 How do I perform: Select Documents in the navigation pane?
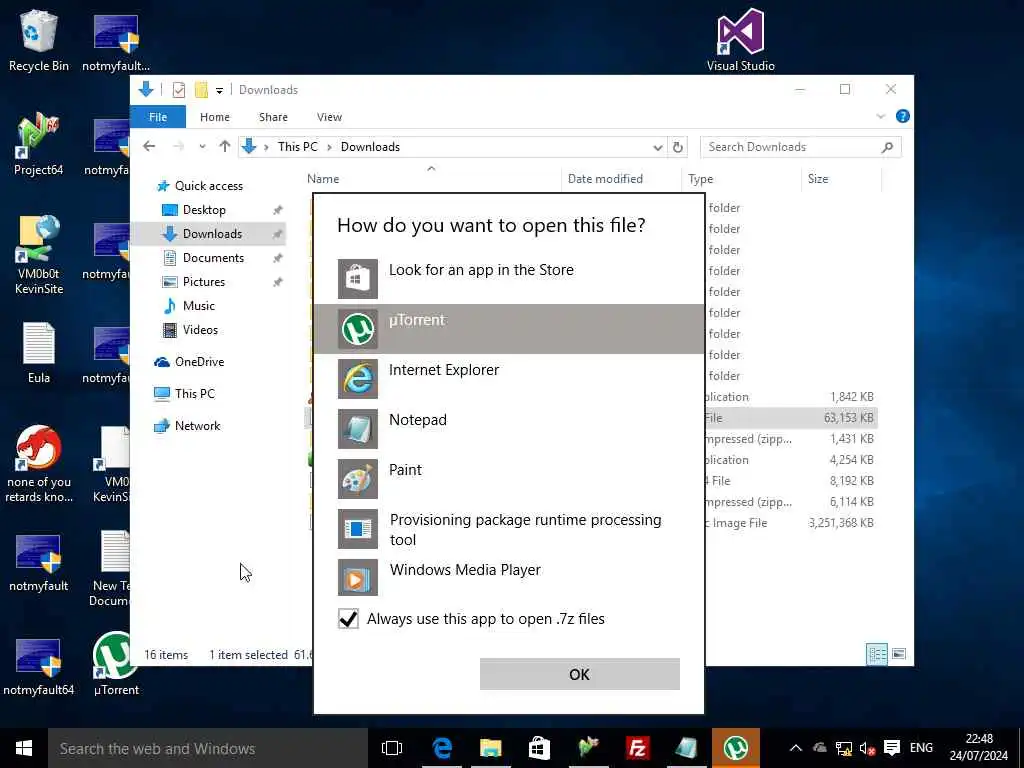tap(213, 258)
